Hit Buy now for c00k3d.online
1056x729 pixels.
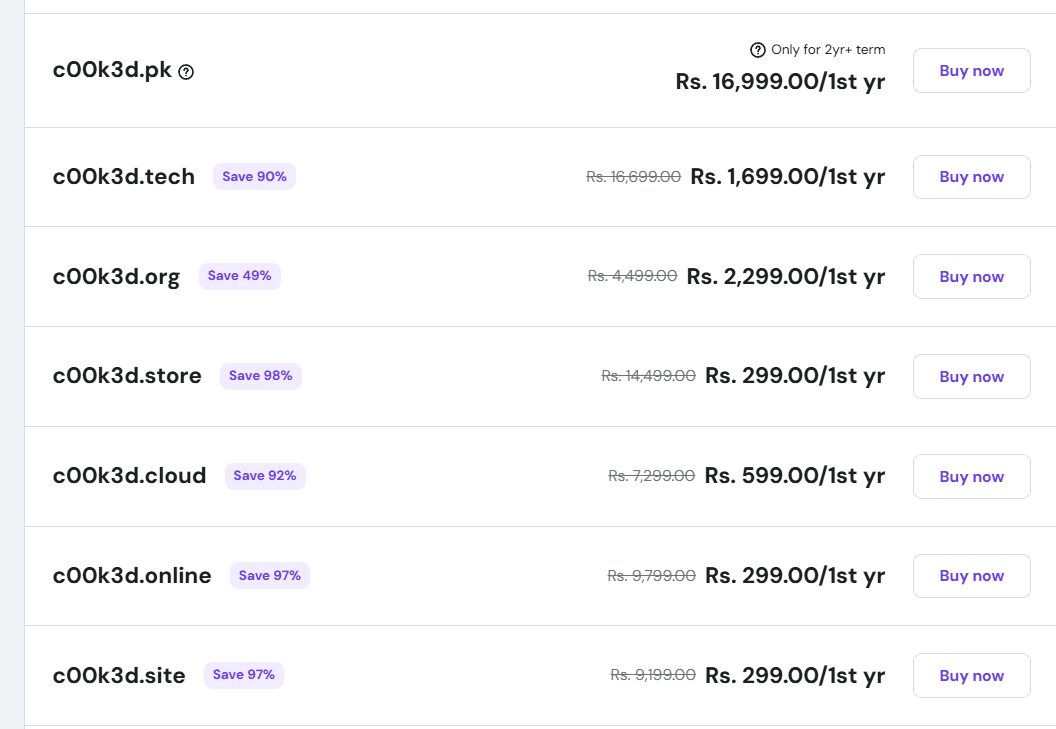click(971, 576)
